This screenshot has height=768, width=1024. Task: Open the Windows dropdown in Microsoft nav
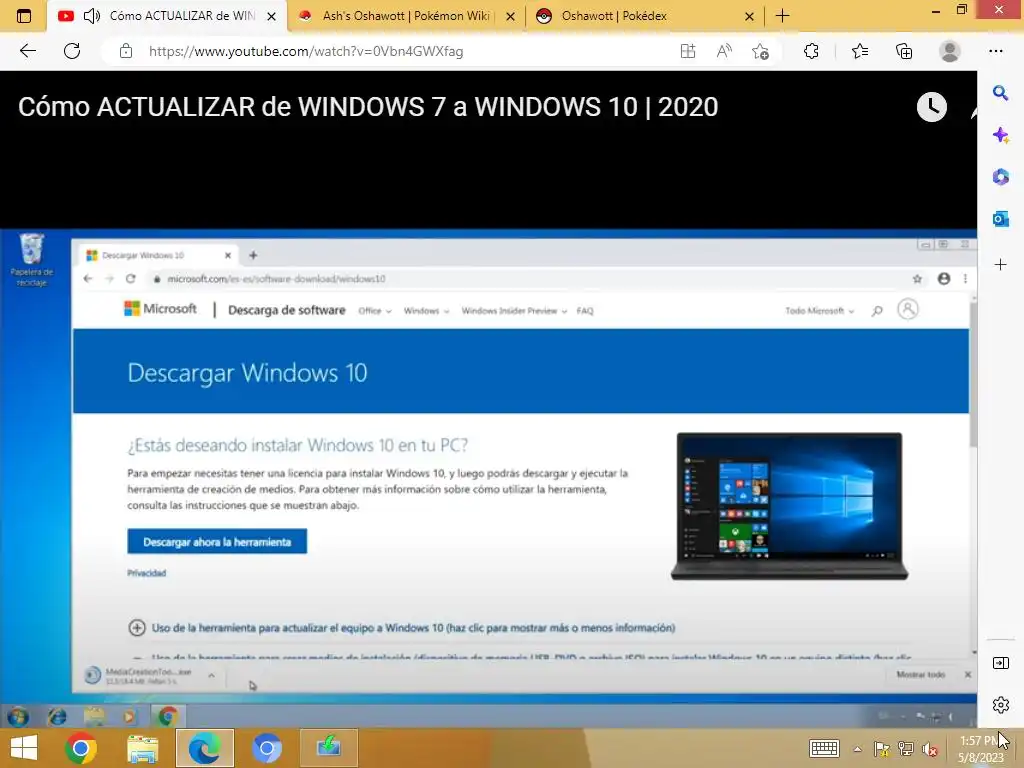426,311
